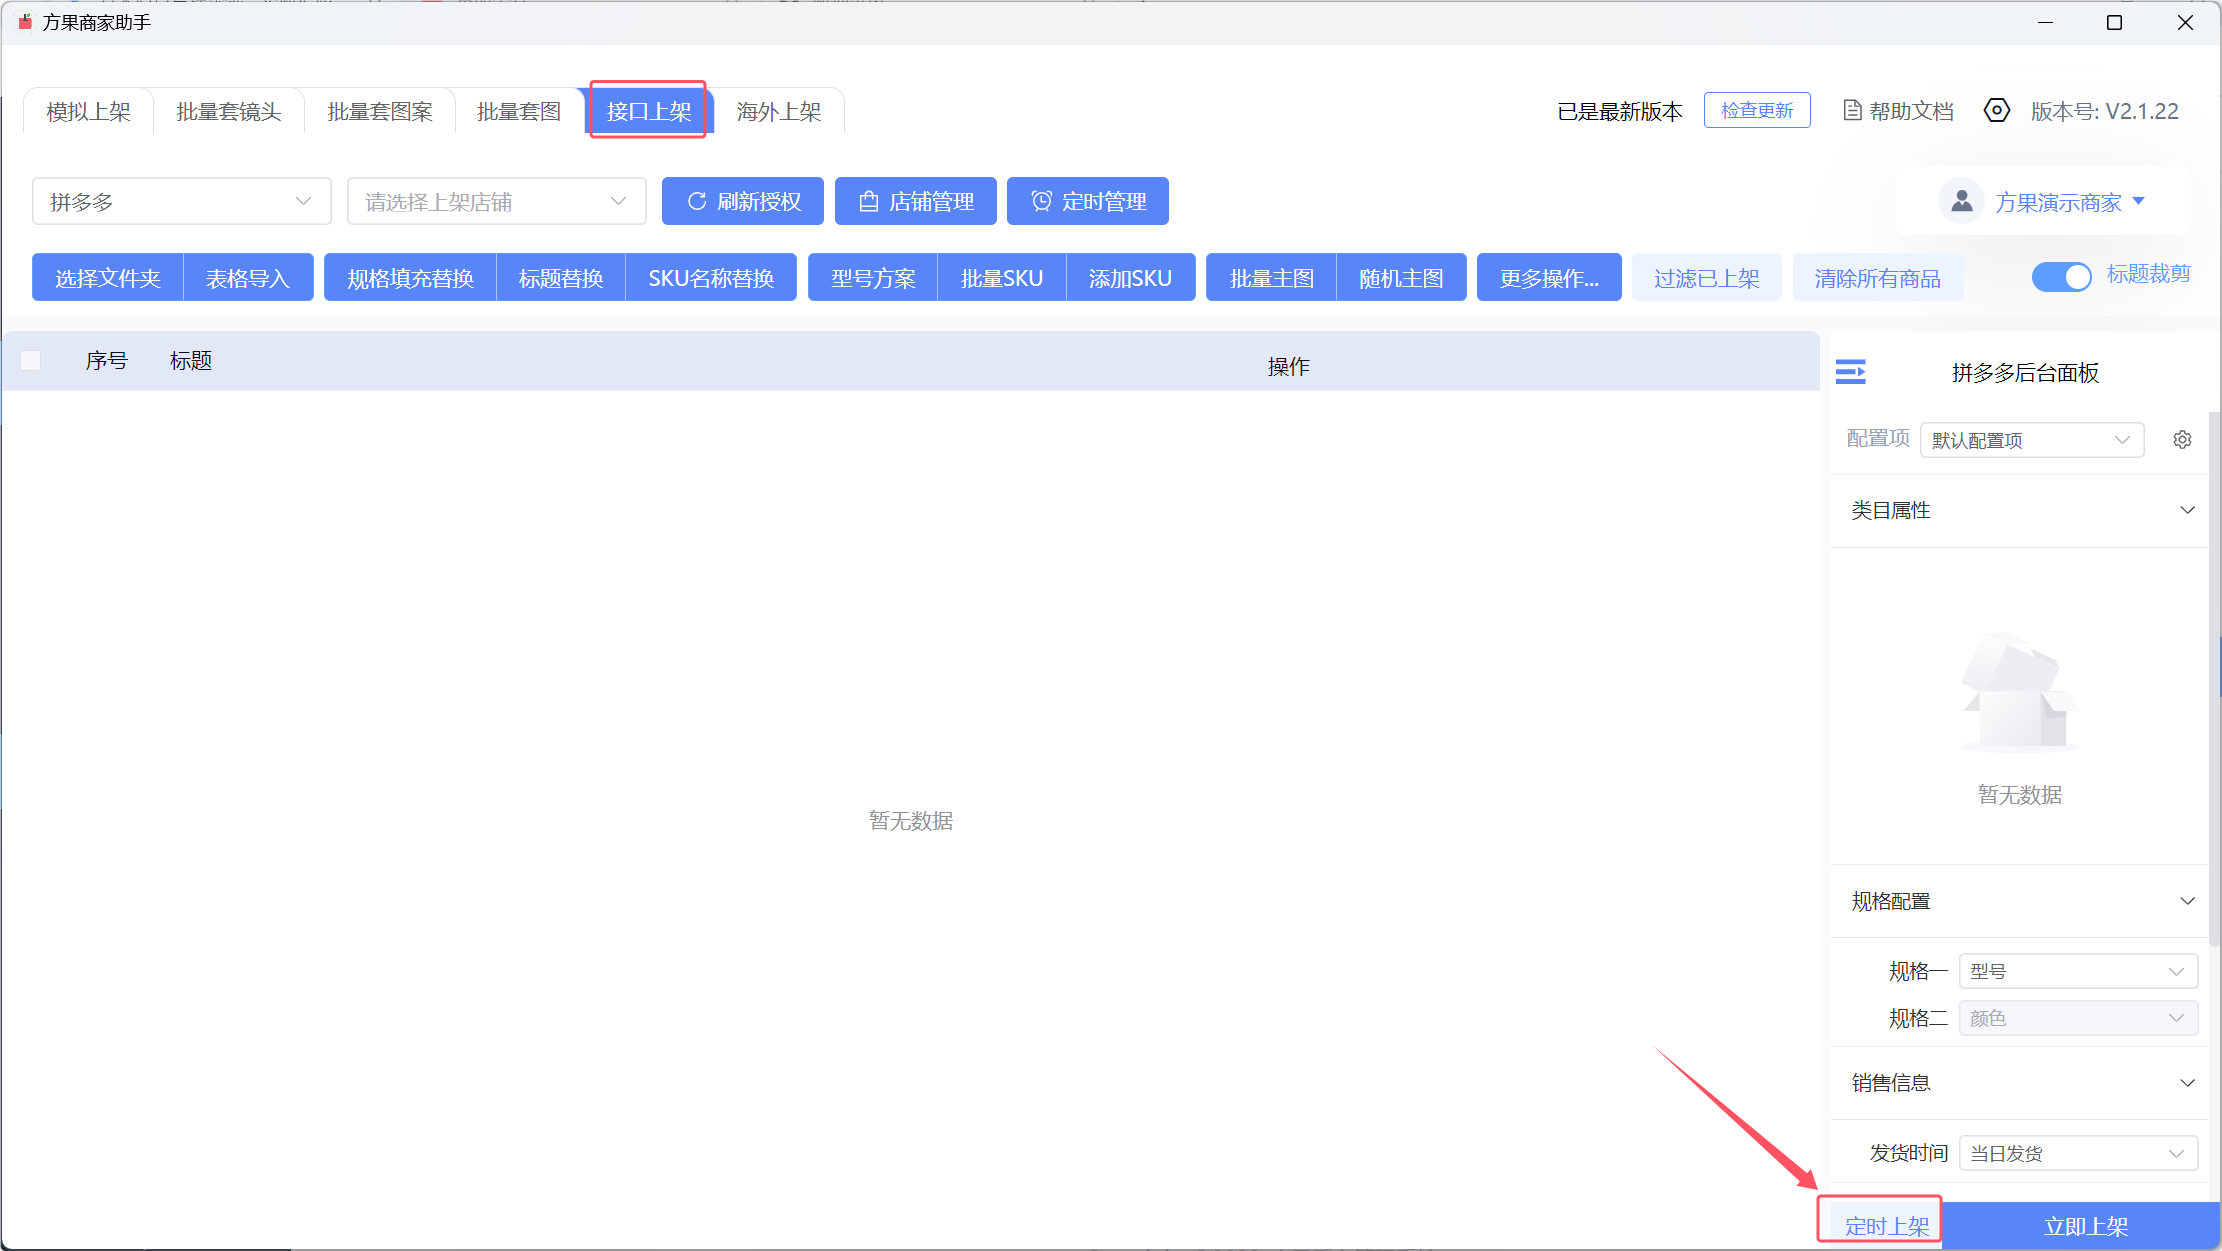Viewport: 2222px width, 1251px height.
Task: Click the gear icon beside 默认配置项
Action: pyautogui.click(x=2182, y=440)
